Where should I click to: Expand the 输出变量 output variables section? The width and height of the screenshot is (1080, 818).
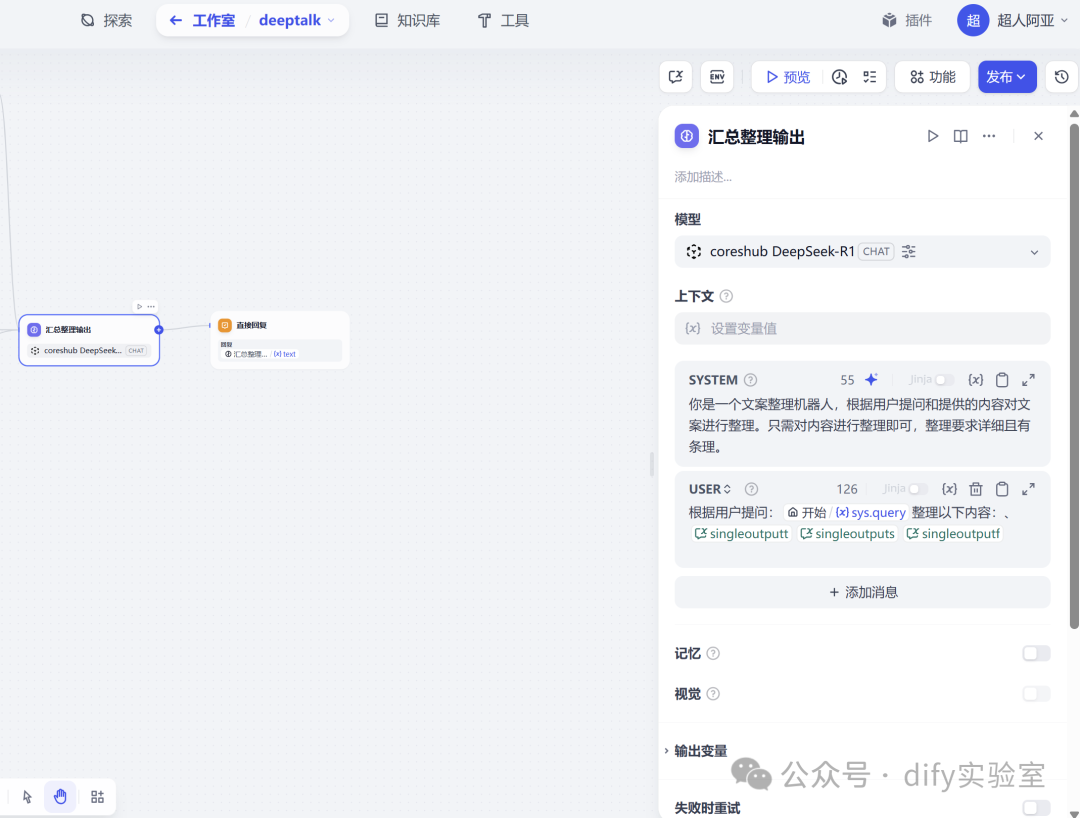(x=696, y=751)
